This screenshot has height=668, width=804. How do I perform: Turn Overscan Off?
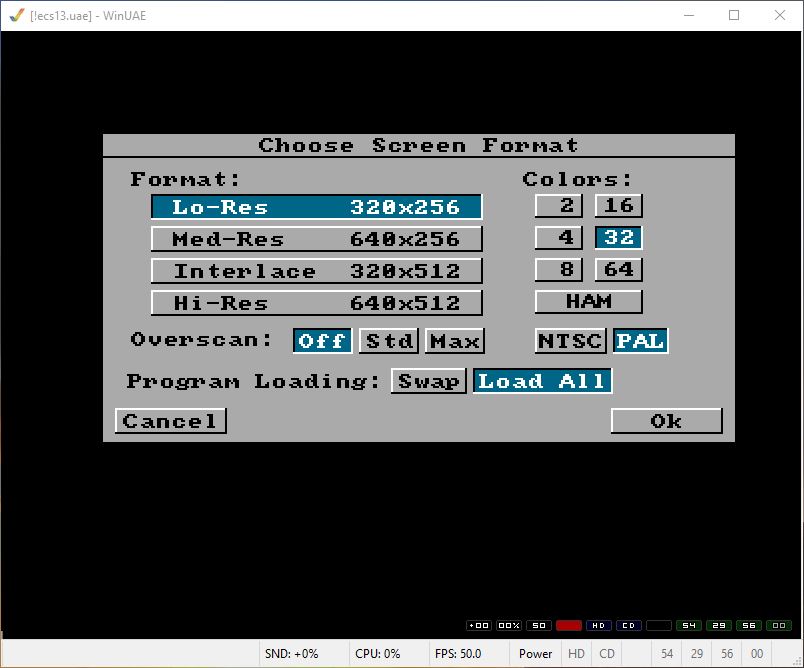(x=322, y=341)
